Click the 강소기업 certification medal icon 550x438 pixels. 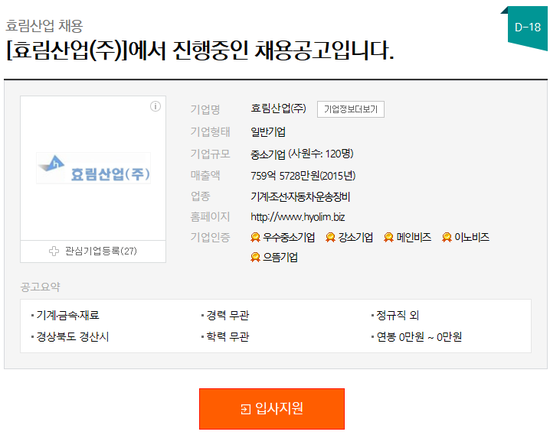(x=330, y=237)
